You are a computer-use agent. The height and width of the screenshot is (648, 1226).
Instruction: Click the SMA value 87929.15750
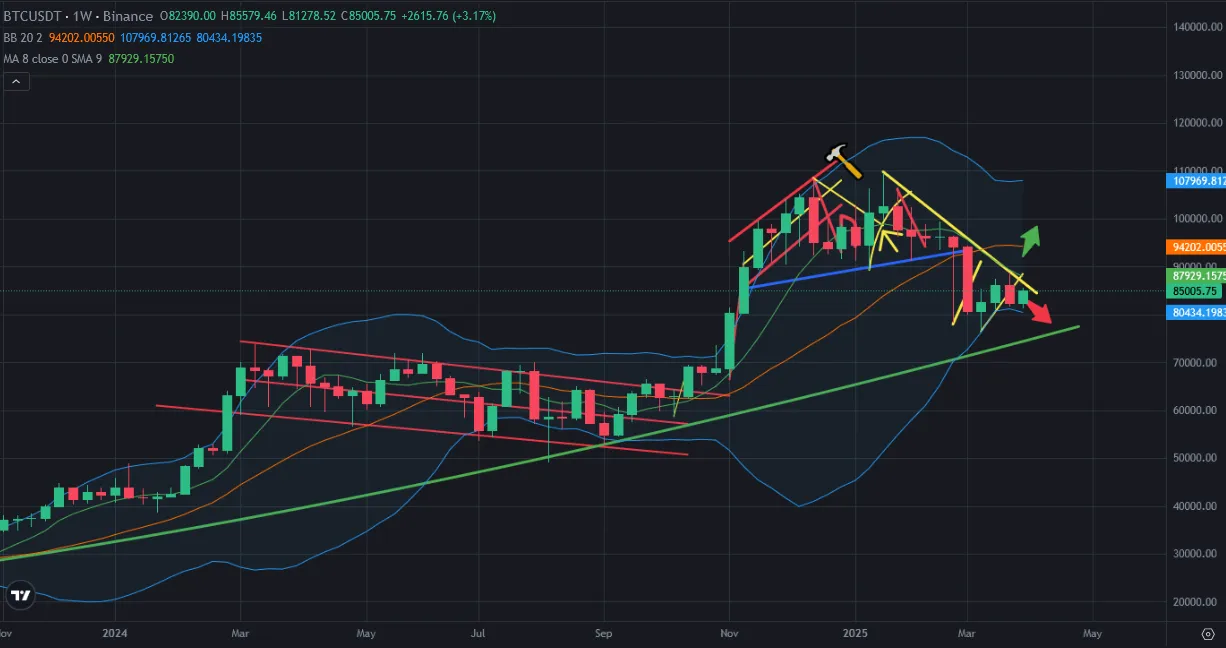pos(140,59)
